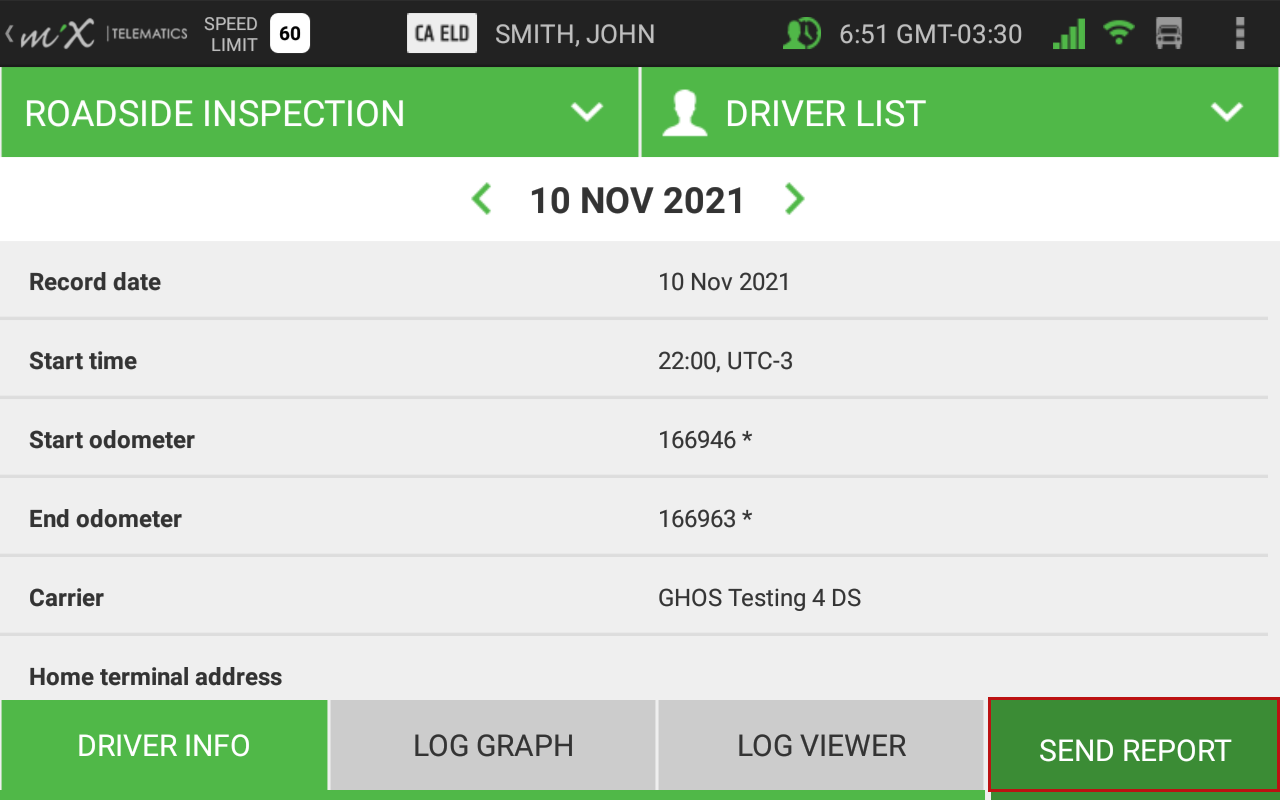Image resolution: width=1280 pixels, height=800 pixels.
Task: Go to the previous day arrow
Action: pos(481,199)
